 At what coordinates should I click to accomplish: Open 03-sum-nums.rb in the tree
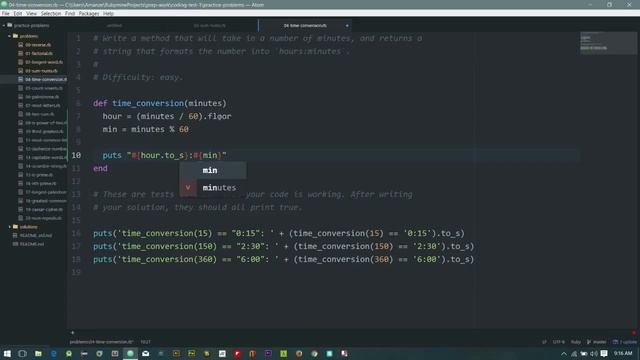[41, 71]
